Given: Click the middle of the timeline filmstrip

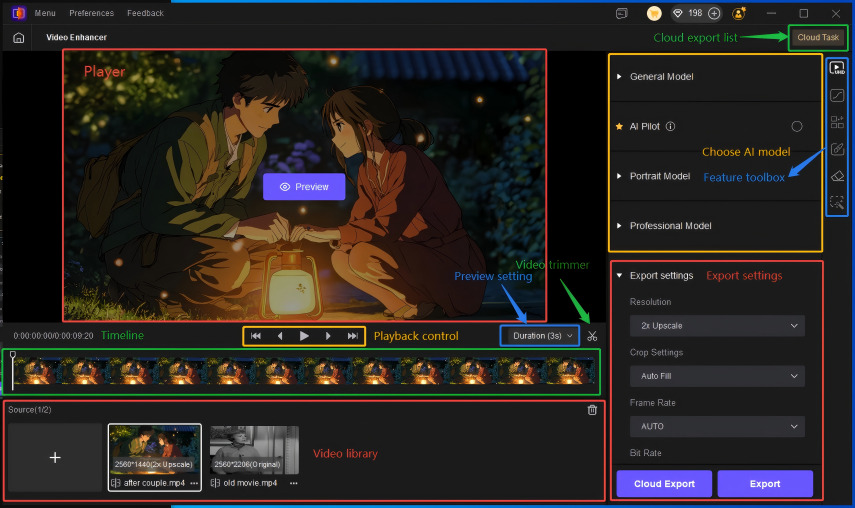Looking at the screenshot, I should tap(304, 372).
